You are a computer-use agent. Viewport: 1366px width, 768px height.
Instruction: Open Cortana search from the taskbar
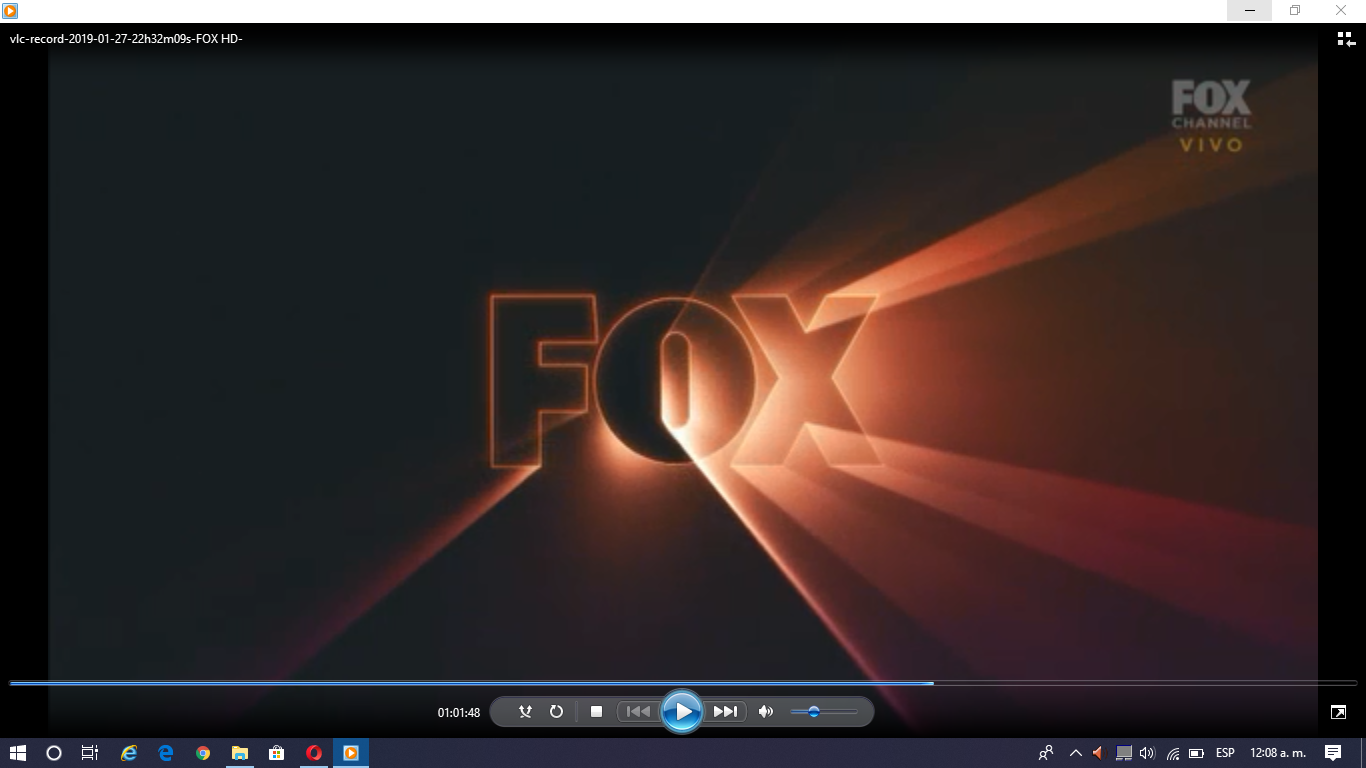[54, 753]
